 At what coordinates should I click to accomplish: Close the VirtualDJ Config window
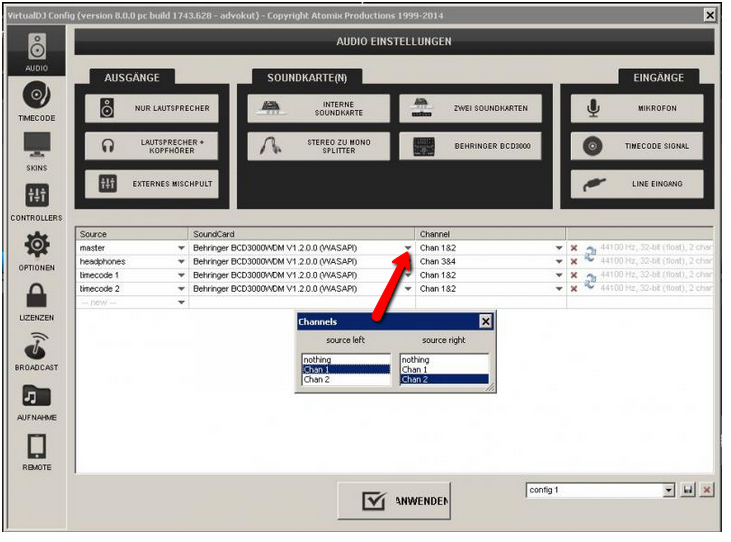click(710, 15)
